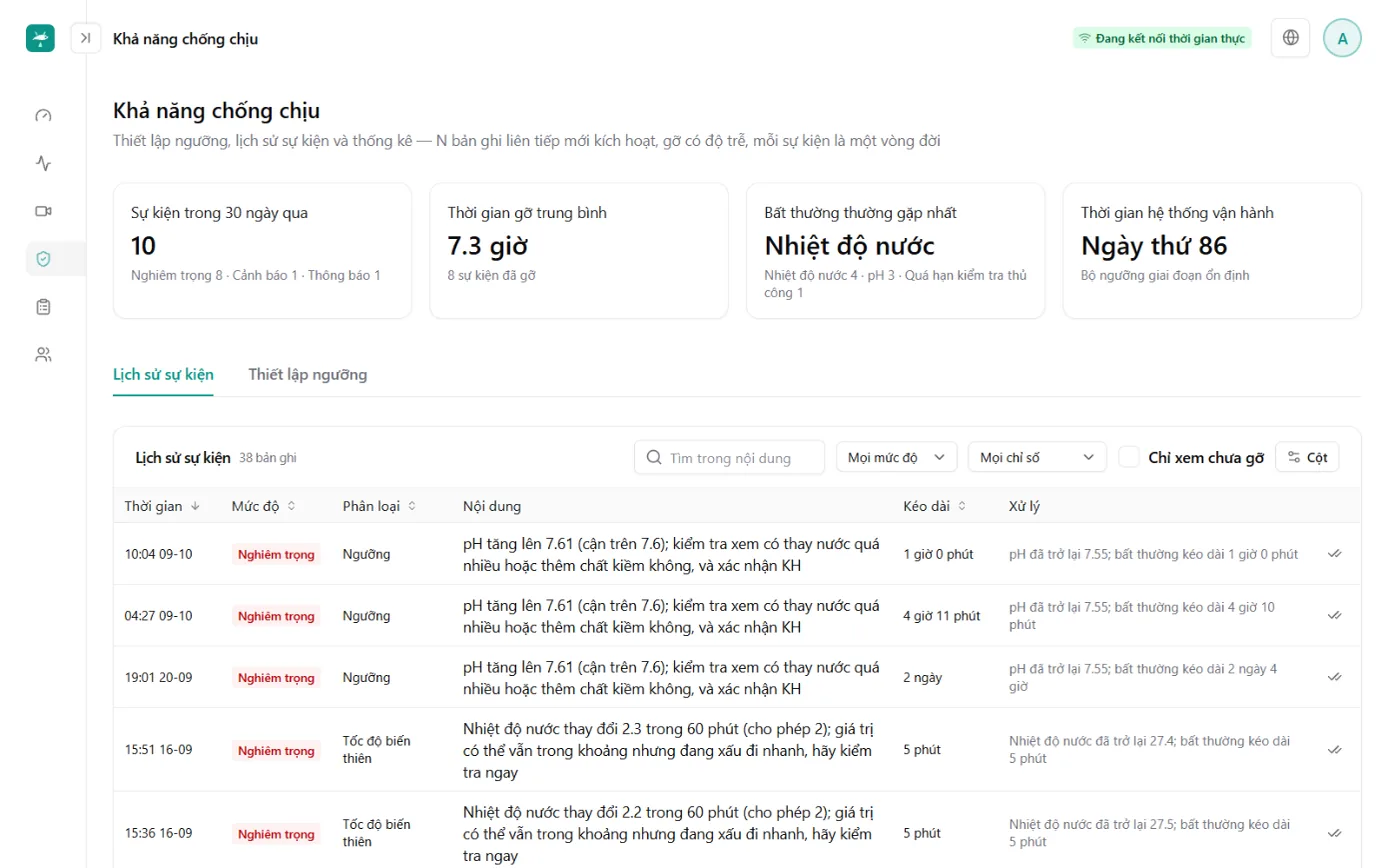Screen dimensions: 1388x868
Task: Open the users icon in sidebar
Action: [43, 354]
